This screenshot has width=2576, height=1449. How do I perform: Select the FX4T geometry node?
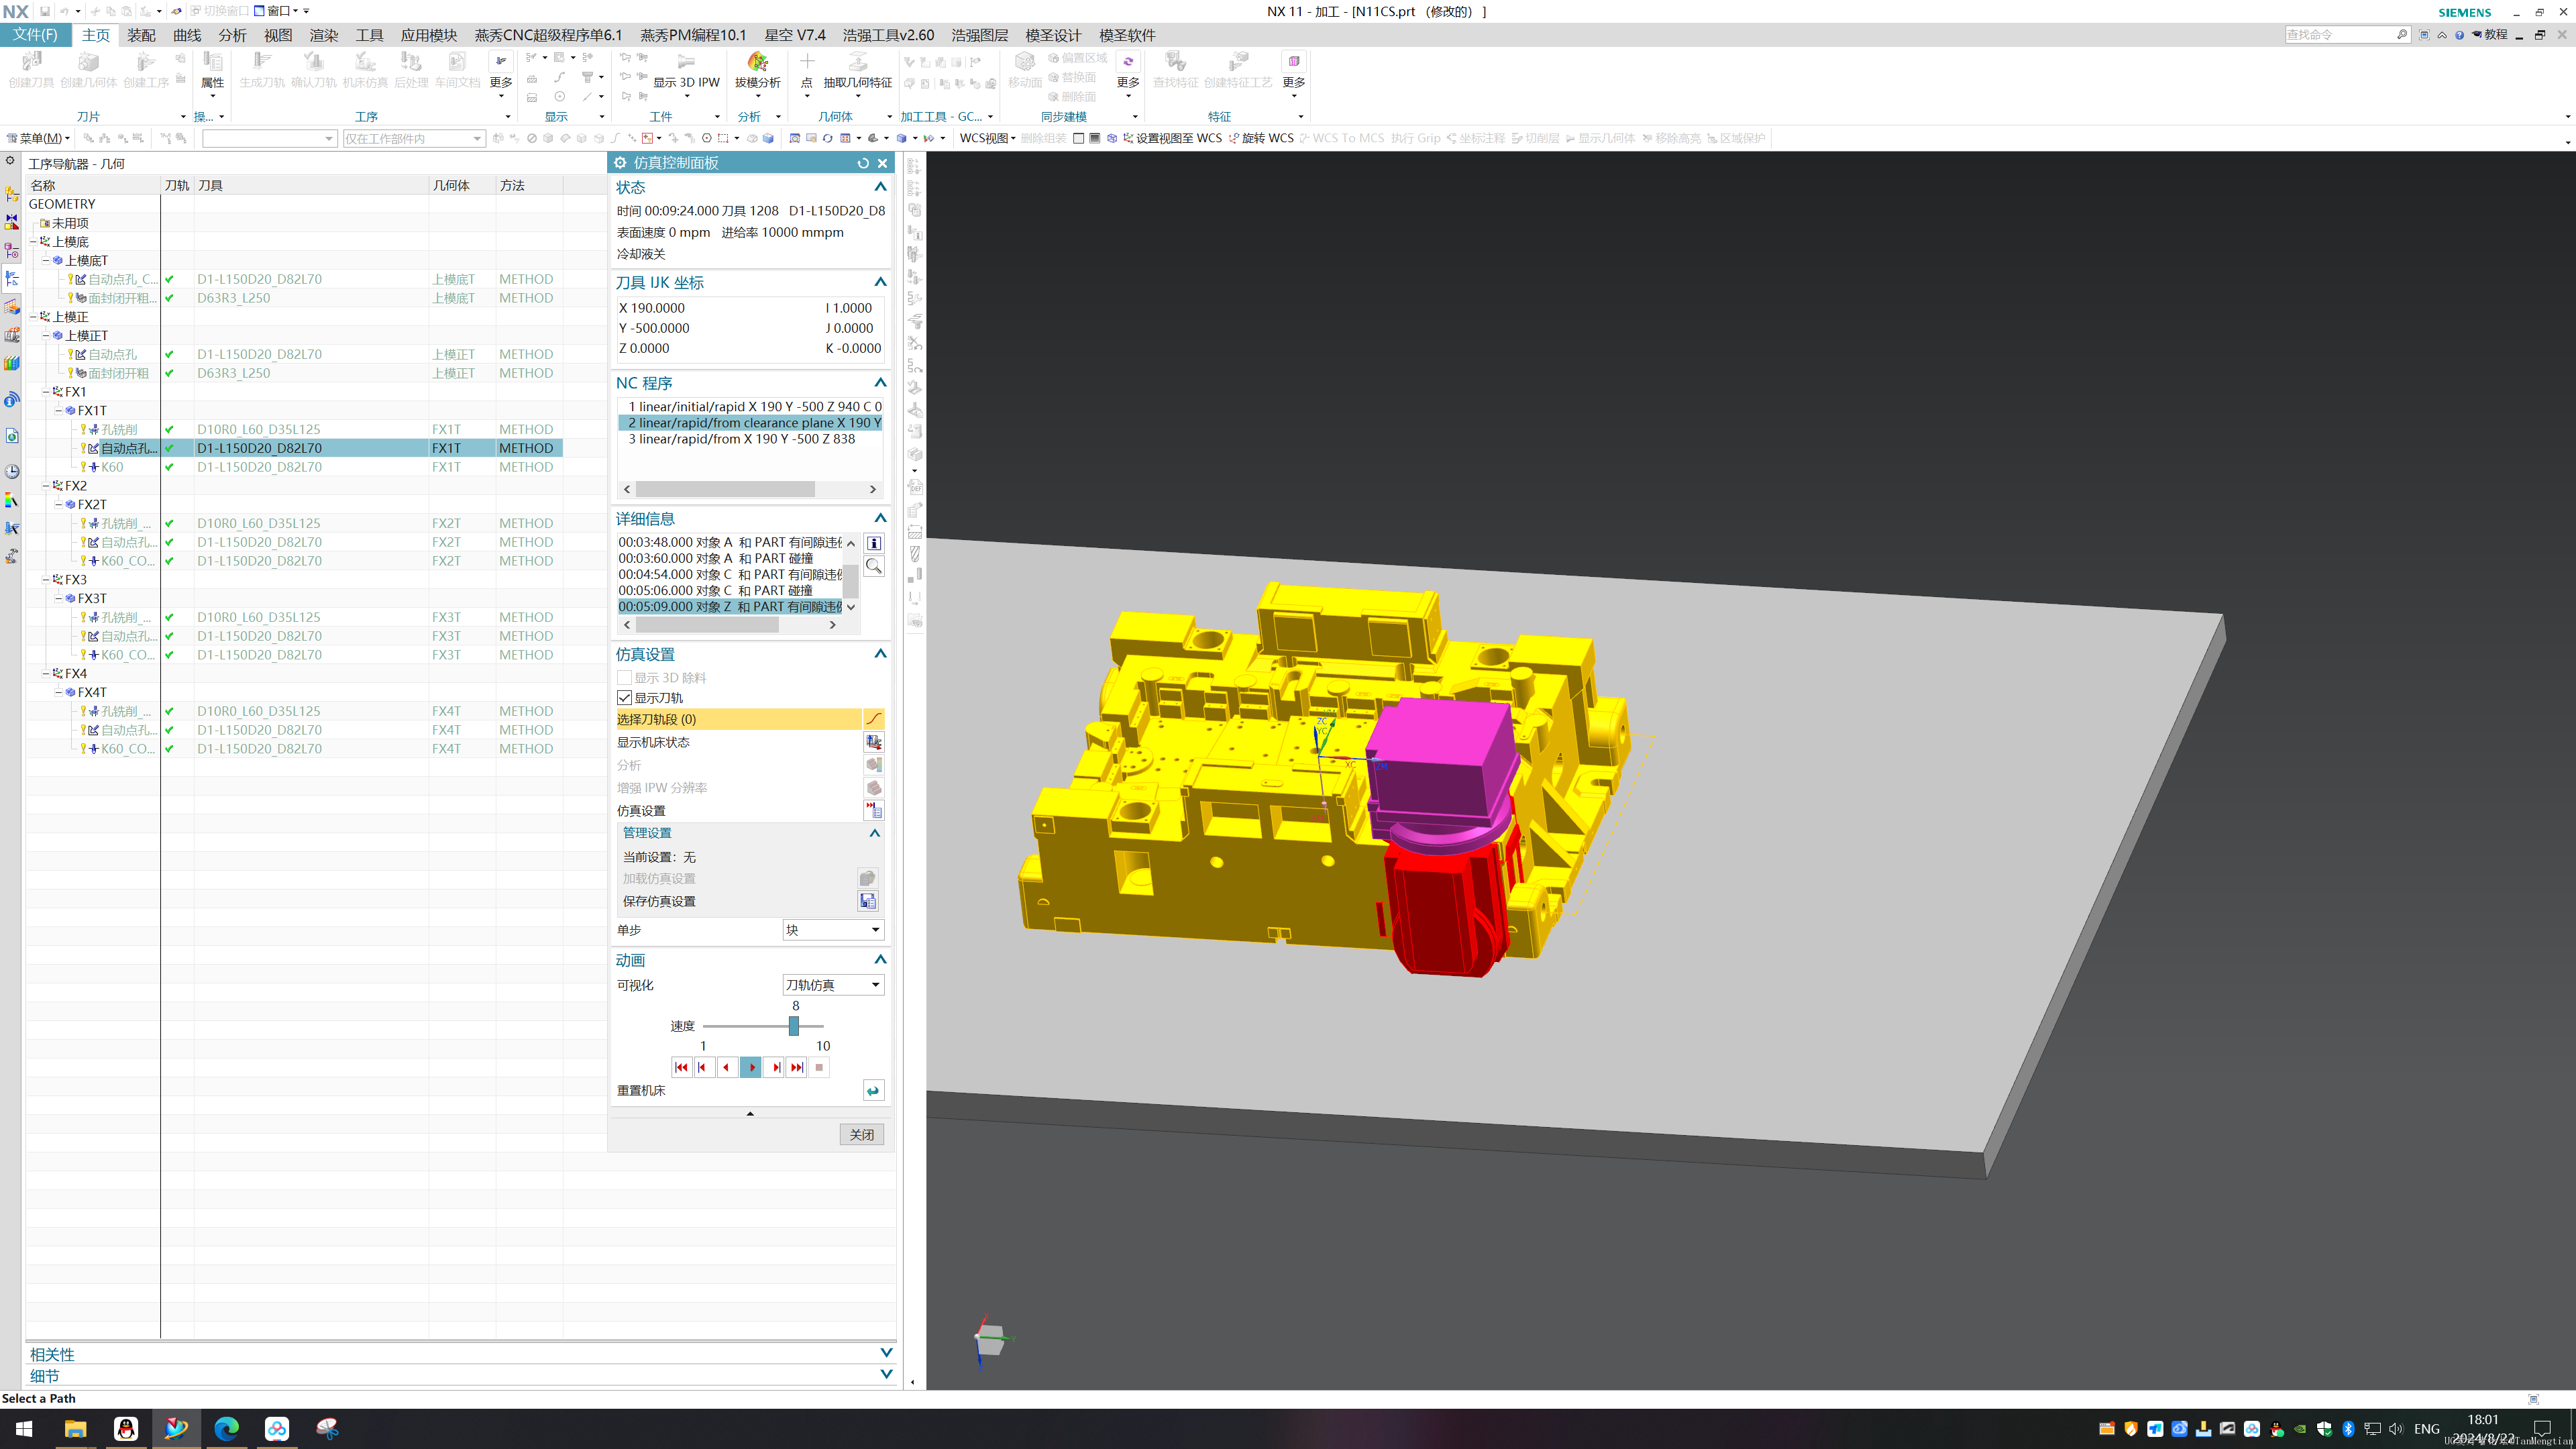(x=91, y=692)
